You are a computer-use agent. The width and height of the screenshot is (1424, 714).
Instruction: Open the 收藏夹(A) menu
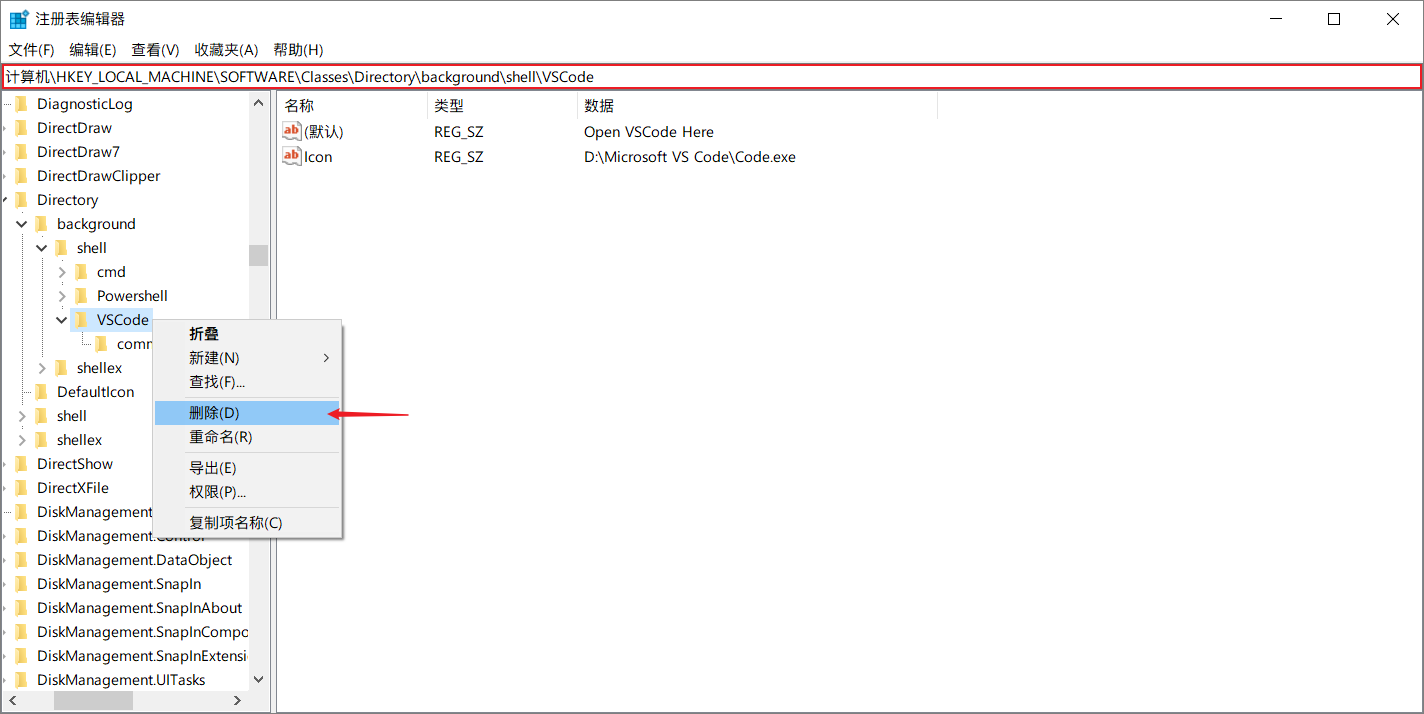coord(226,50)
